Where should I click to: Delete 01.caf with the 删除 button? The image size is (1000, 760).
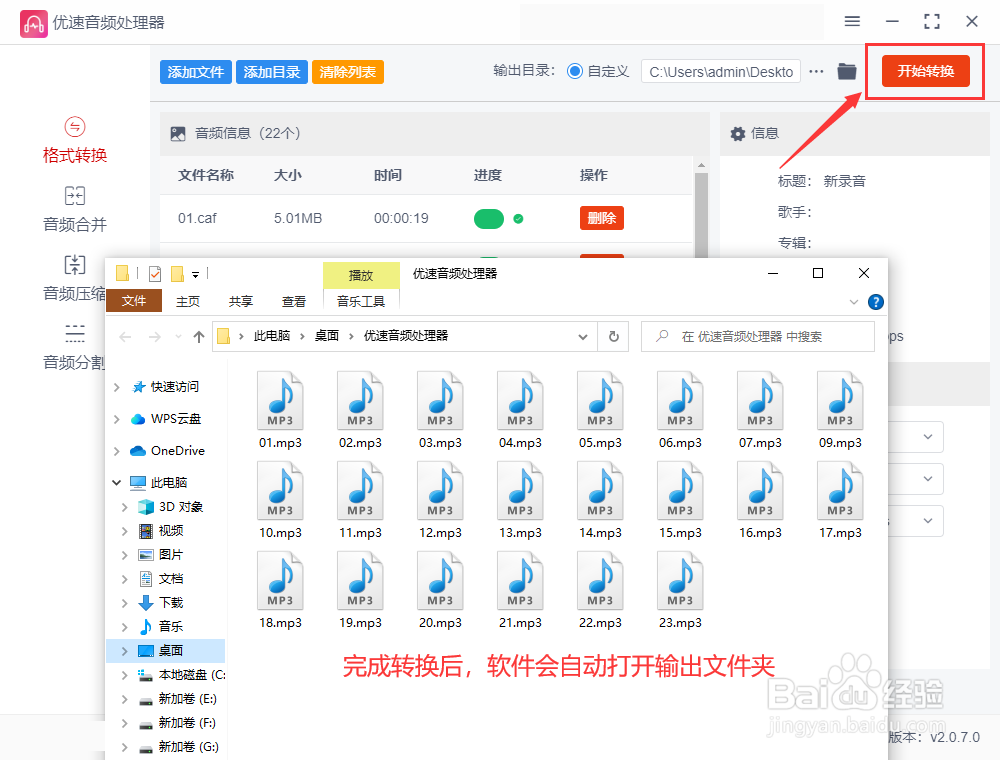(x=601, y=218)
